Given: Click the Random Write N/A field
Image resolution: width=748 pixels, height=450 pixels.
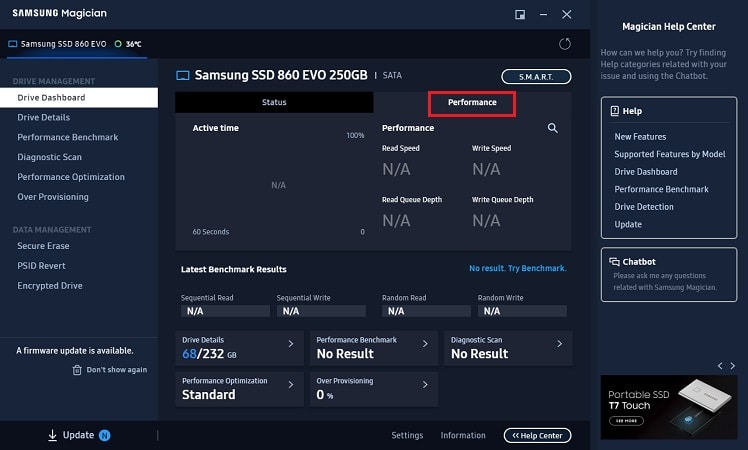Looking at the screenshot, I should click(522, 311).
